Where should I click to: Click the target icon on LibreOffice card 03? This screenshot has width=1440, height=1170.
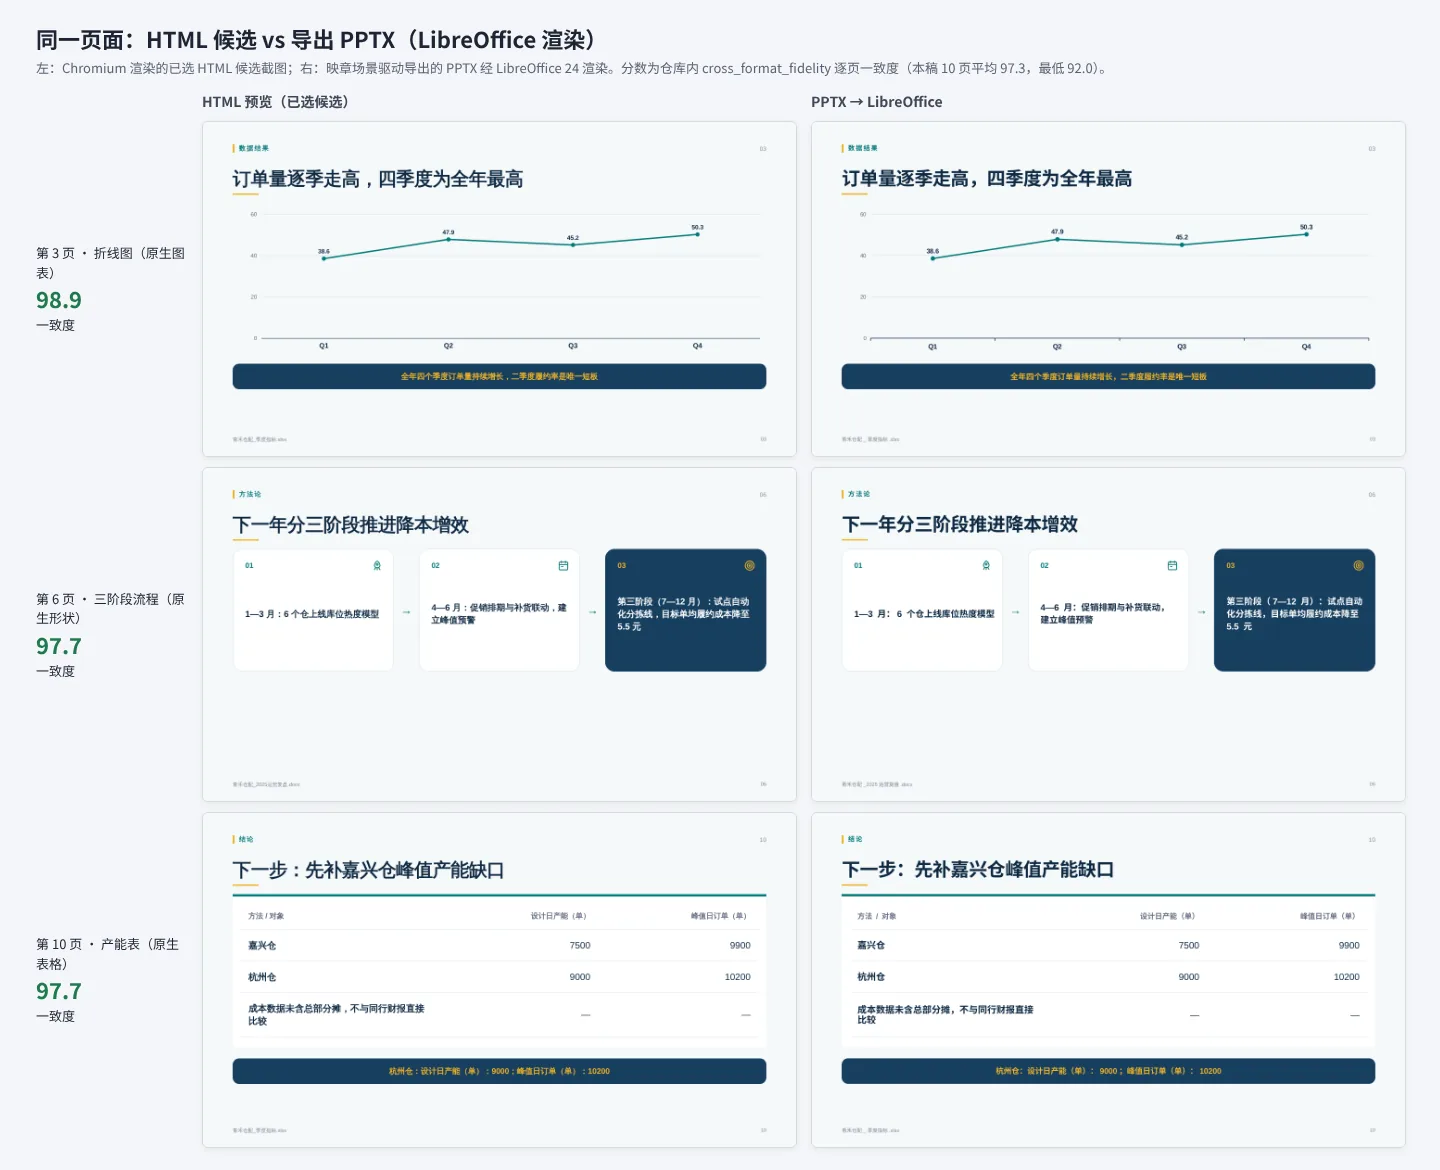pyautogui.click(x=1358, y=566)
